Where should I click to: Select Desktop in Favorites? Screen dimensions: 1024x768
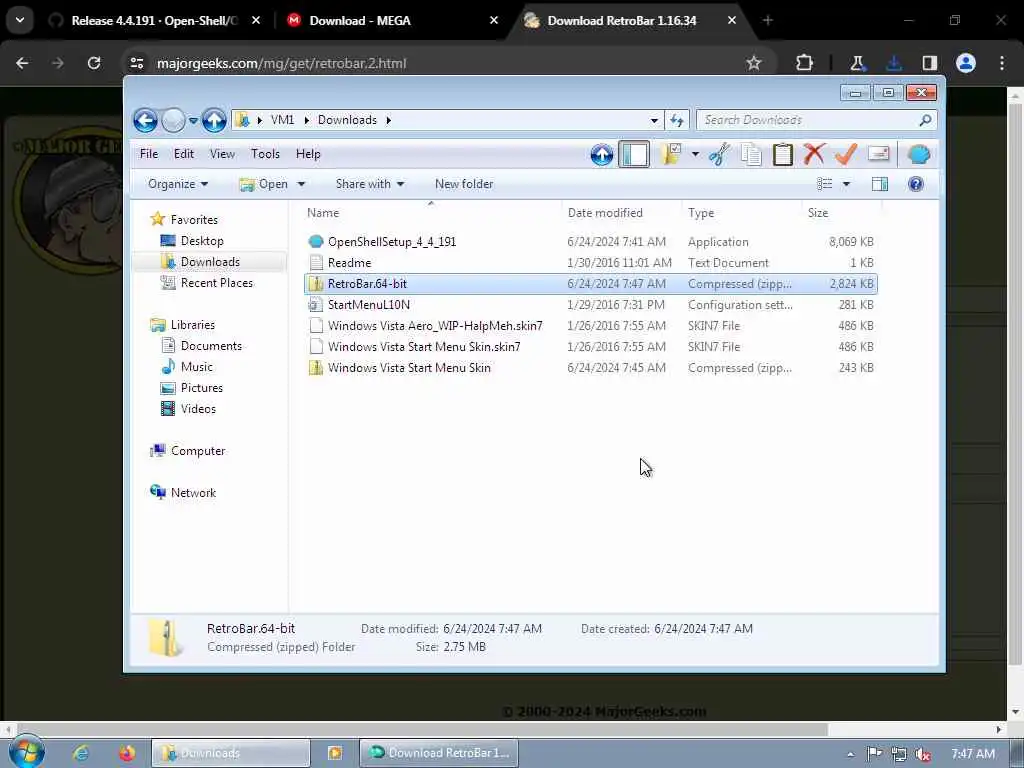[202, 241]
